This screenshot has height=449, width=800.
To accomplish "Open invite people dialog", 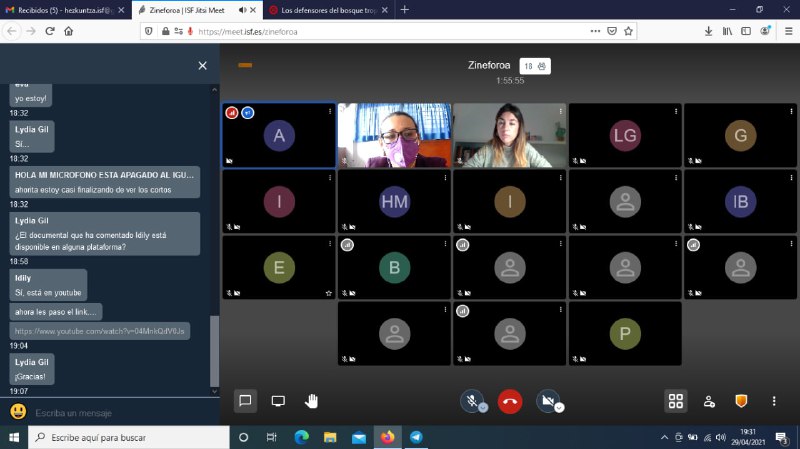I will click(709, 401).
